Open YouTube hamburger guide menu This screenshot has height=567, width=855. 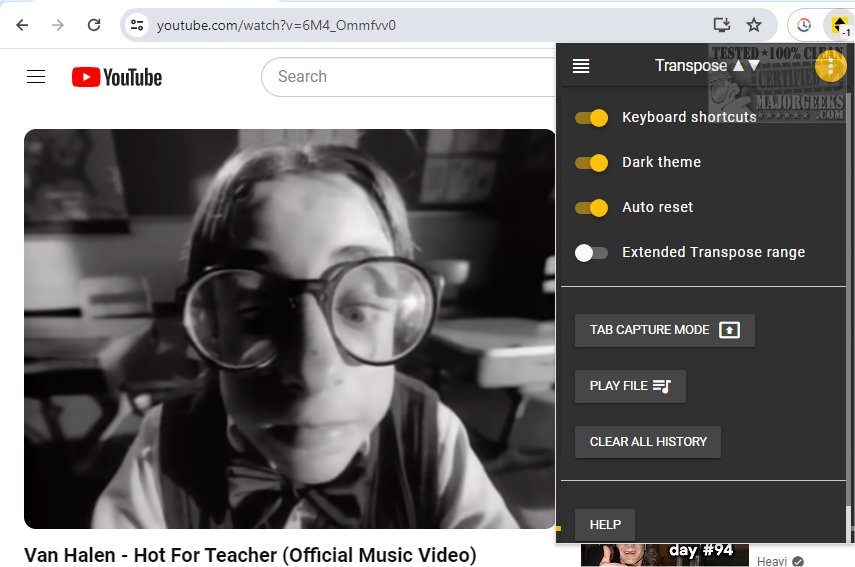coord(36,77)
